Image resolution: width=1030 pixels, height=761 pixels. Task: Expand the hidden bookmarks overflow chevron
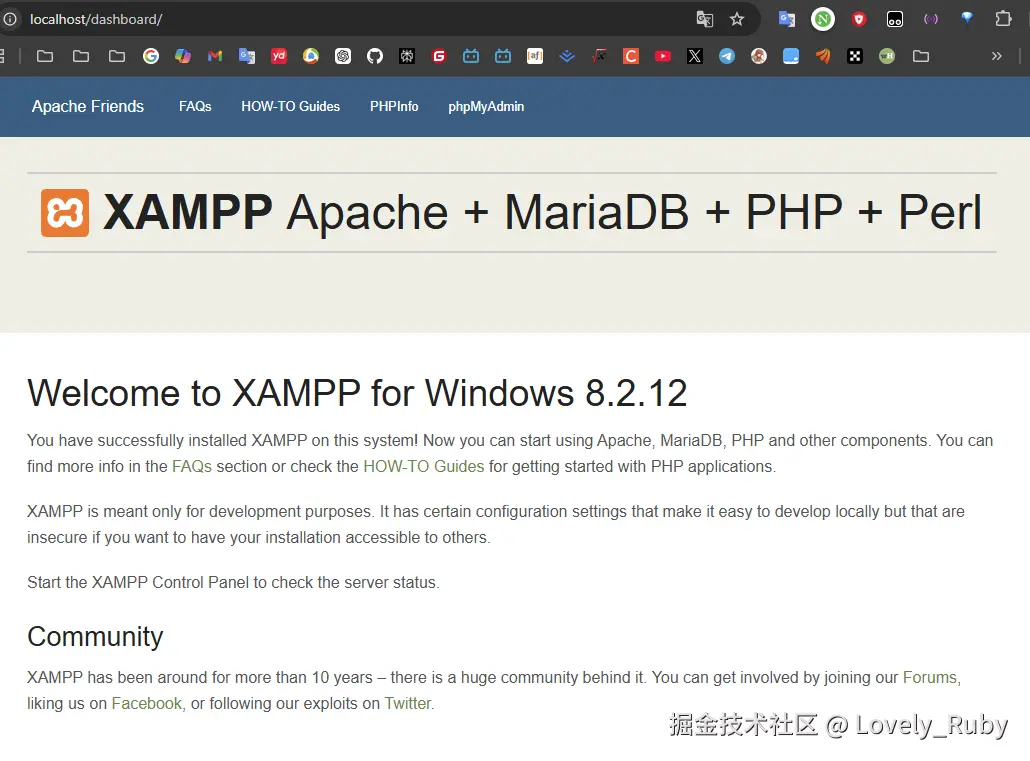tap(996, 56)
